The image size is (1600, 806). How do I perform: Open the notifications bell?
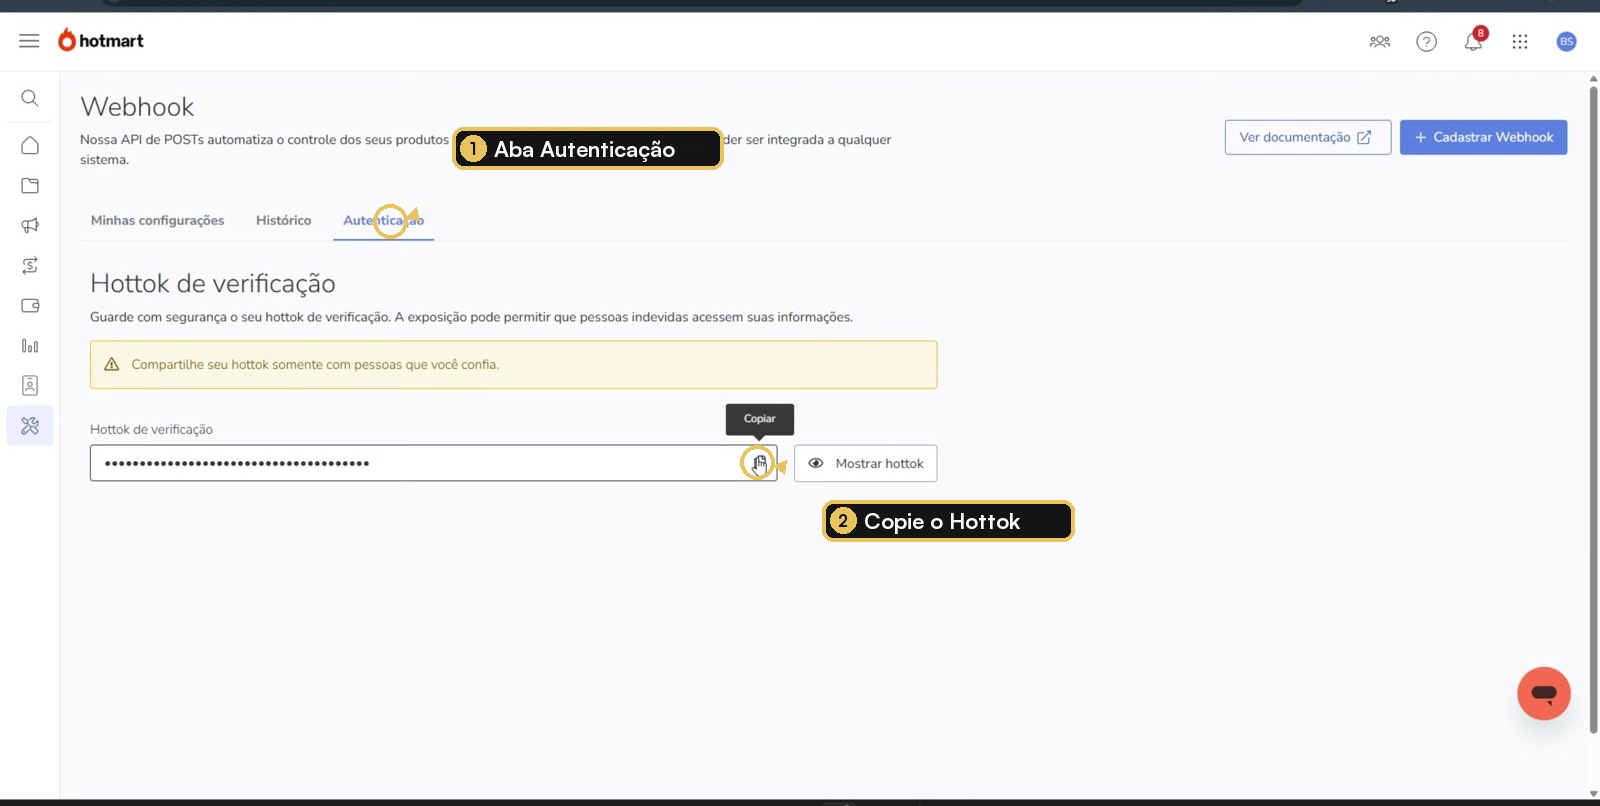(x=1474, y=41)
